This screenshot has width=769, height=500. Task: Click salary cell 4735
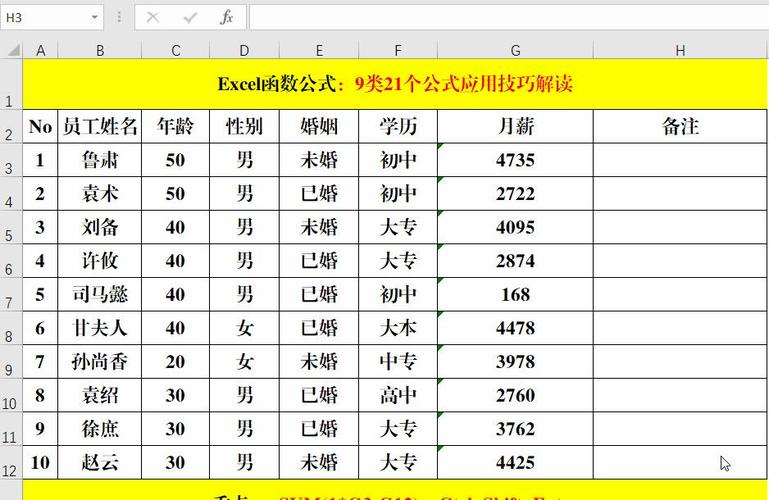coord(515,160)
